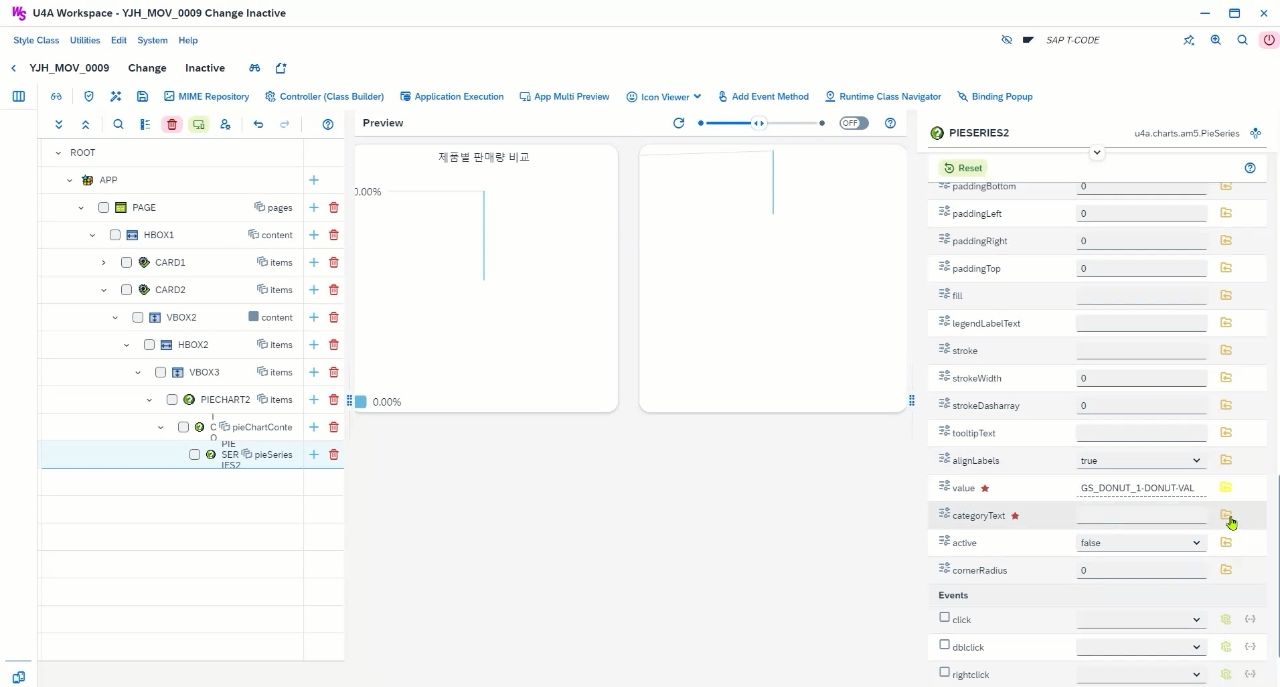Screen dimensions: 1280x687
Task: Open the Utilities menu
Action: tap(85, 40)
